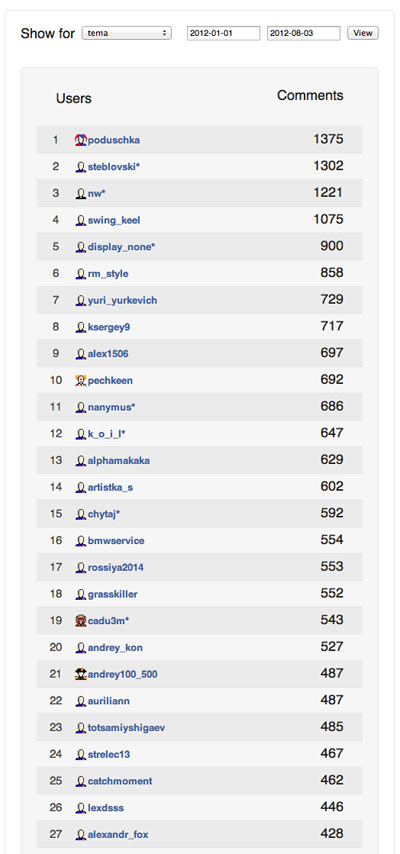The image size is (400, 854).
Task: Click the View button
Action: coord(363,33)
